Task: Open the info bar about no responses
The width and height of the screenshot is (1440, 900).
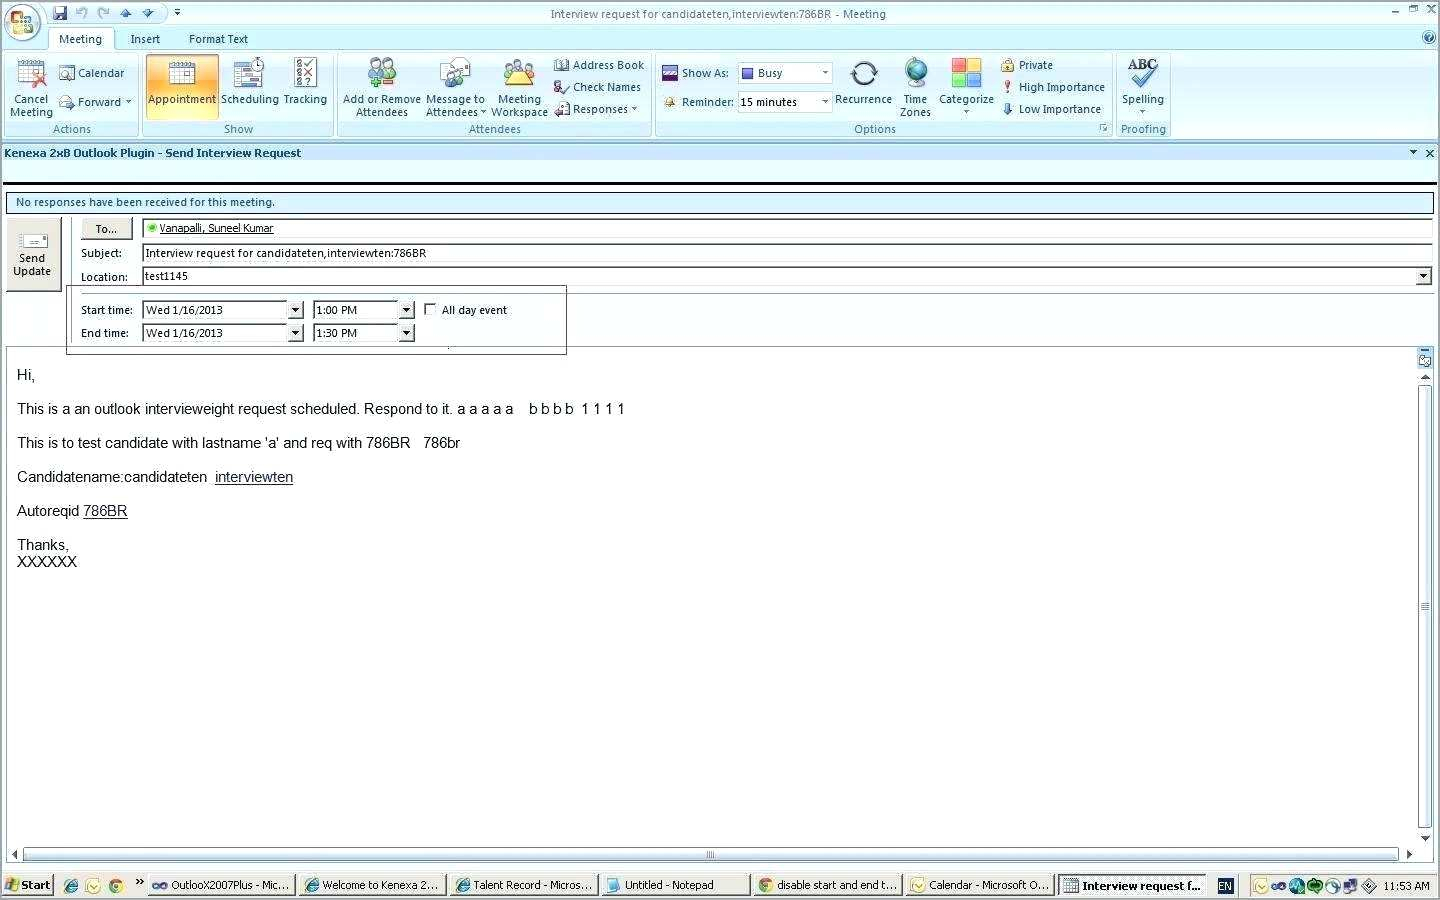Action: (720, 202)
